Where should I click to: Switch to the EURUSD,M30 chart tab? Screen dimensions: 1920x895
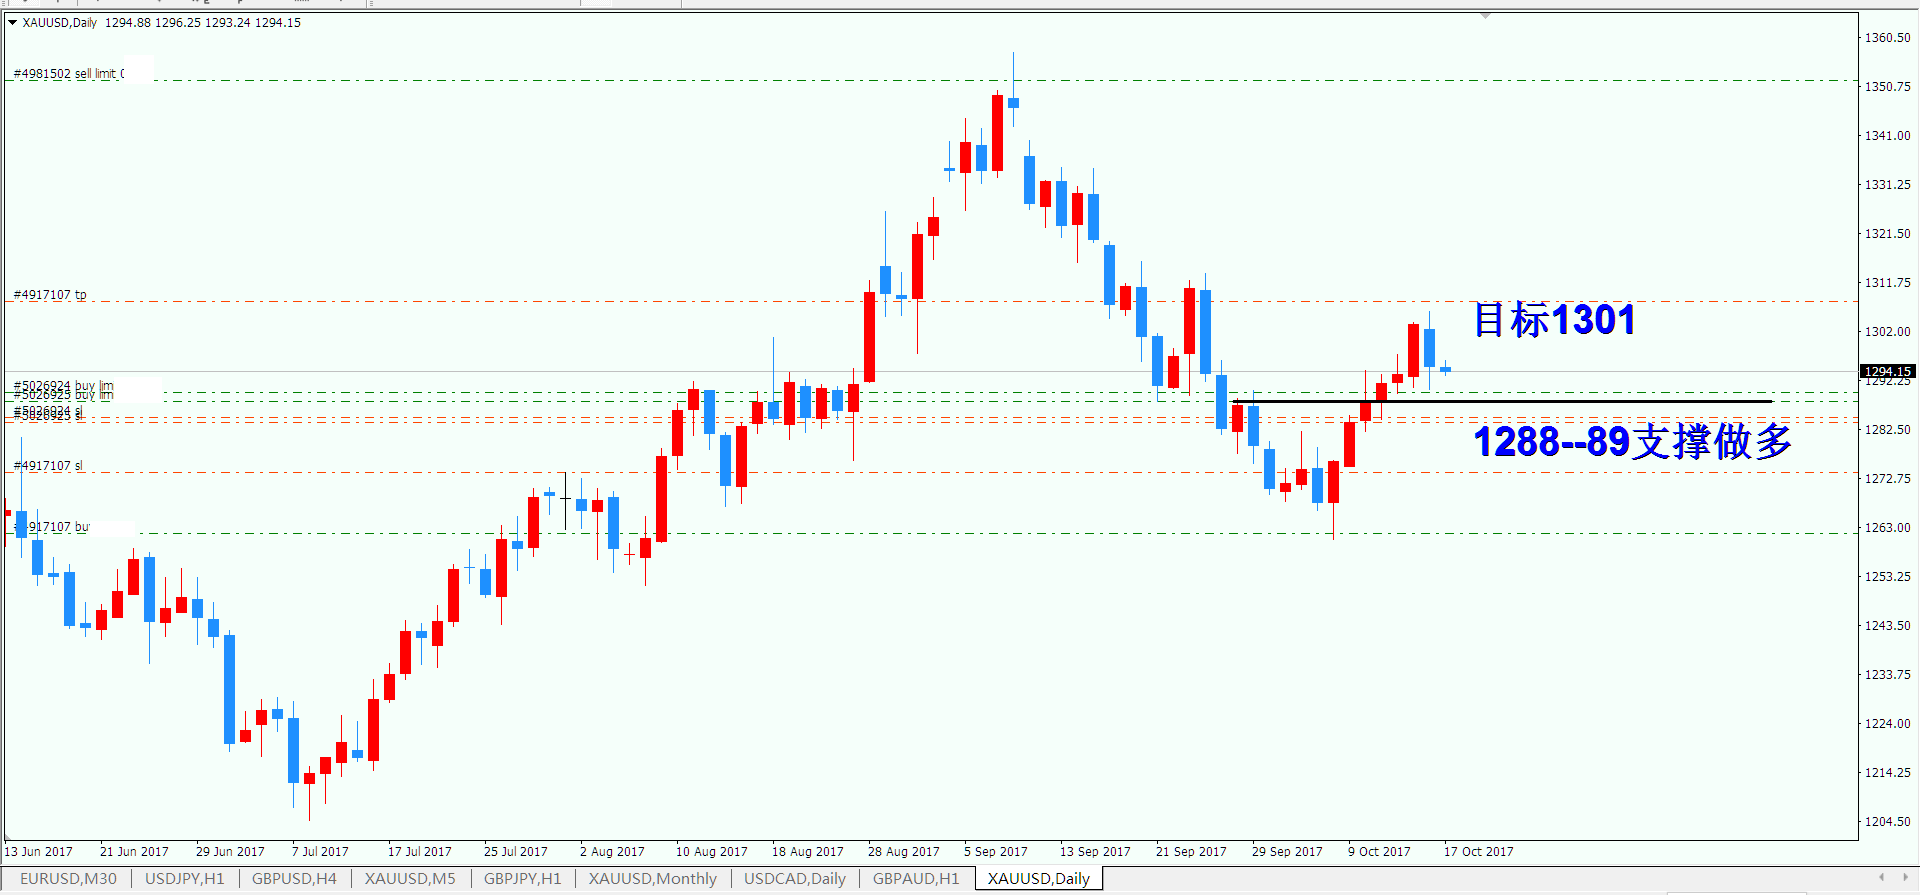(x=68, y=878)
